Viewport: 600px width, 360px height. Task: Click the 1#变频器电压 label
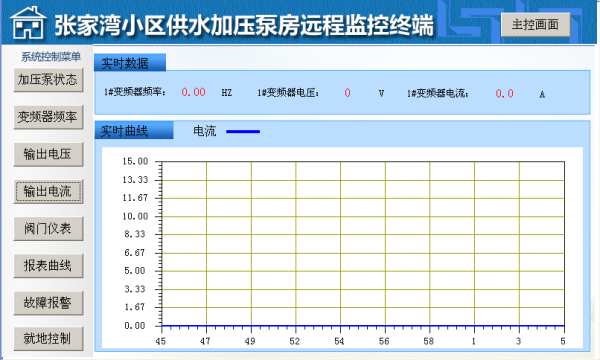(288, 93)
